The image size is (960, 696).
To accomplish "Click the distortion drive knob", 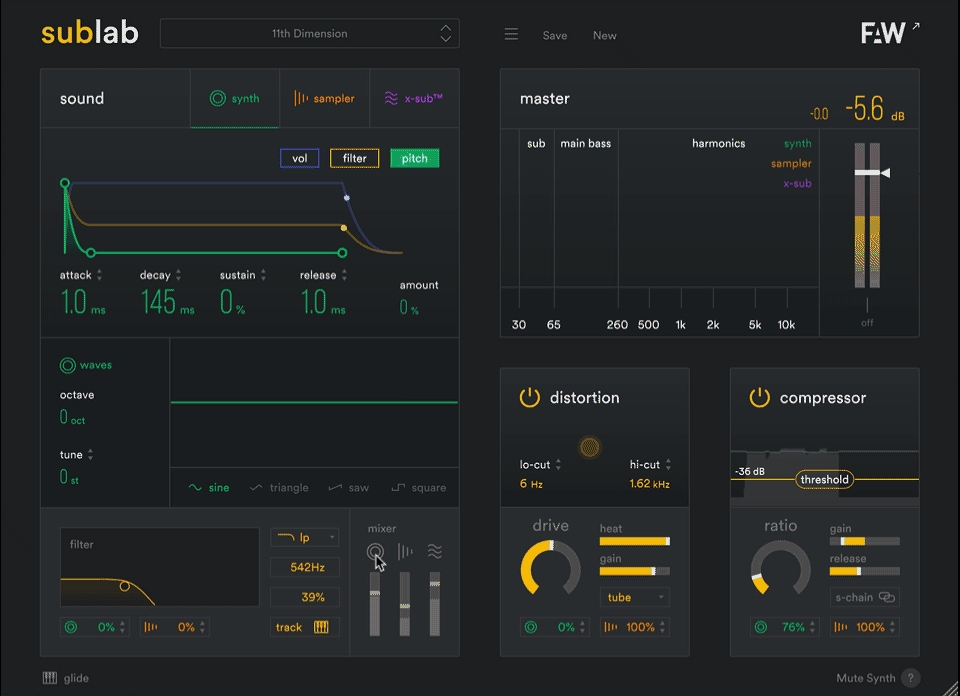I will [x=550, y=569].
